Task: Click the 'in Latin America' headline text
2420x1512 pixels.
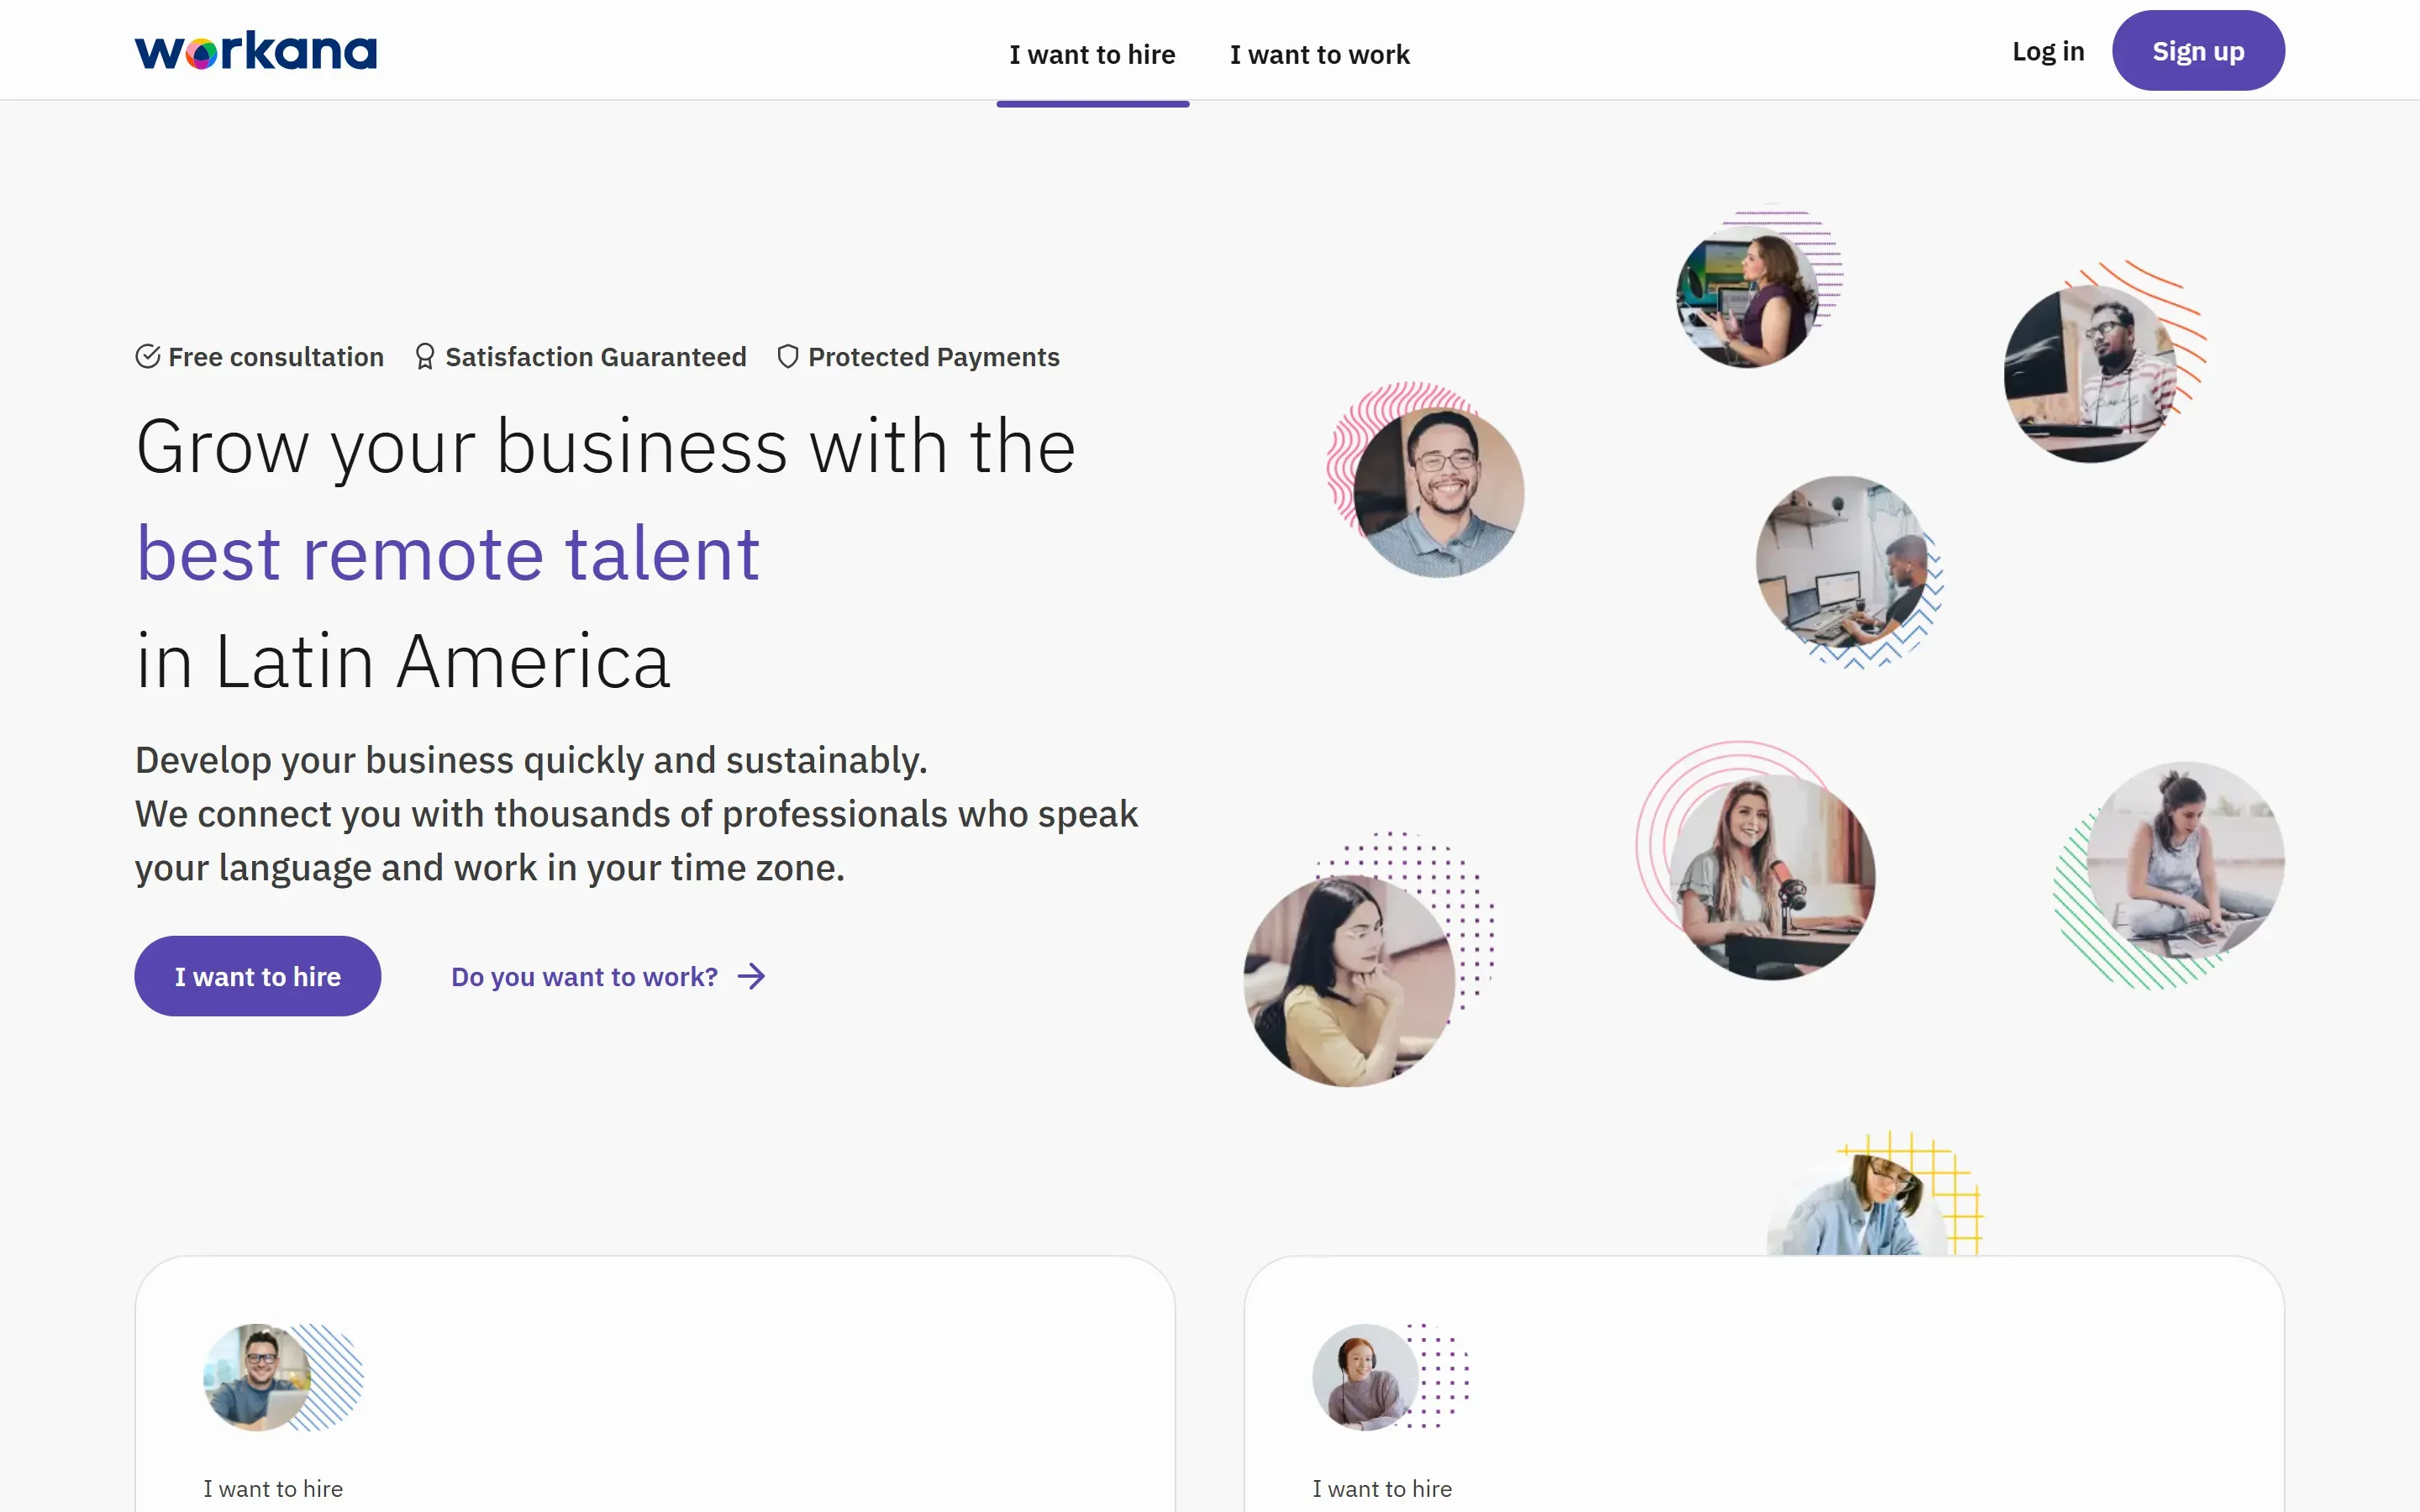Action: pos(403,661)
